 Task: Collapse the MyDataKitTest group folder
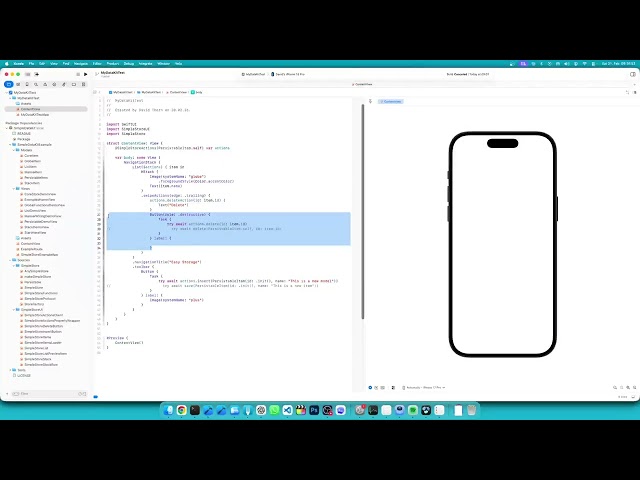pos(10,98)
